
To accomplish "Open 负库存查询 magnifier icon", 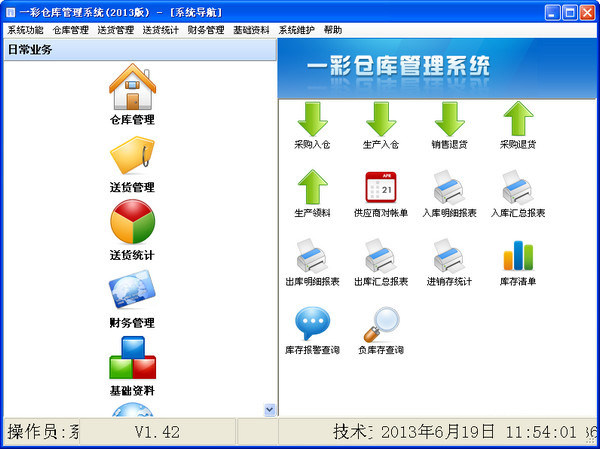I will pyautogui.click(x=381, y=324).
